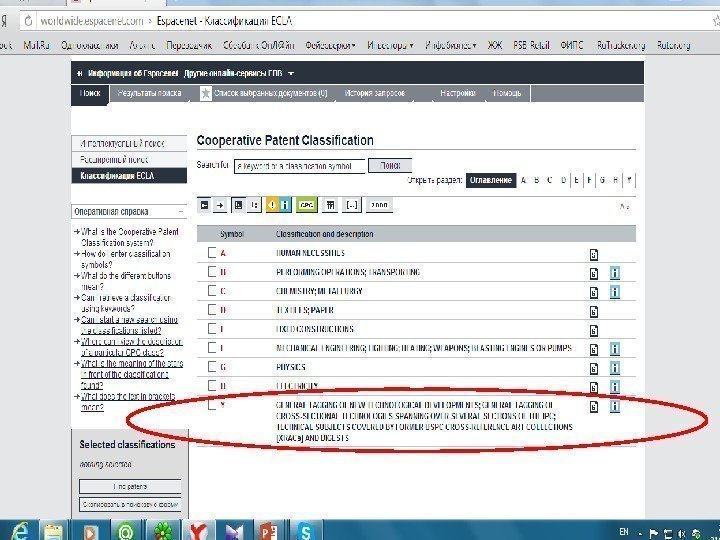Show info icon for MECHANICAL ENGINEERING row
720x540 pixels.
click(614, 349)
